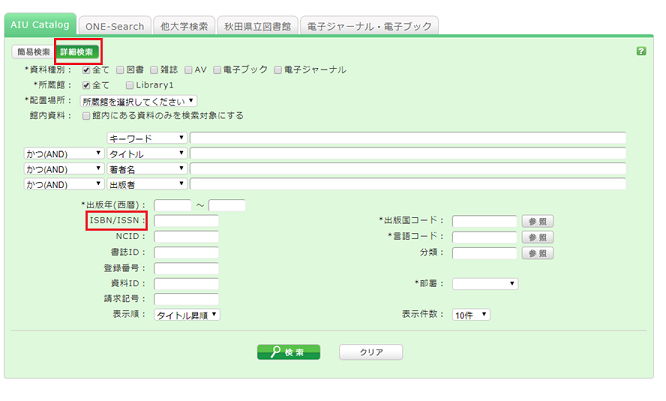Open the 配置場所 location dropdown
666x401 pixels.
pos(139,100)
